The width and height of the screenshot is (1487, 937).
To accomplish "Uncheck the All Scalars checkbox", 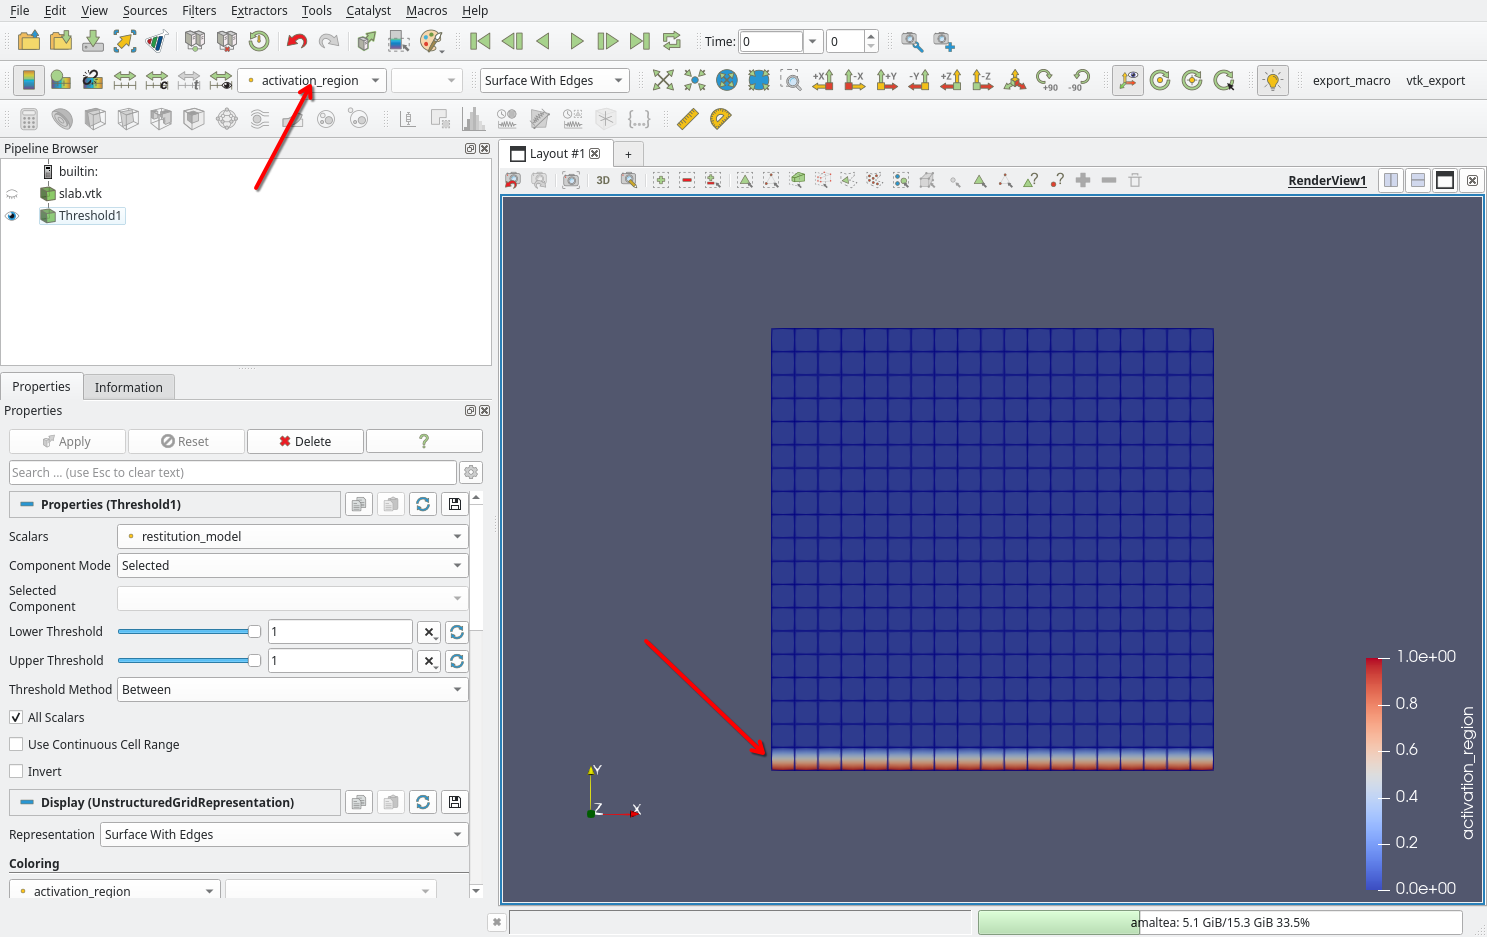I will (16, 717).
